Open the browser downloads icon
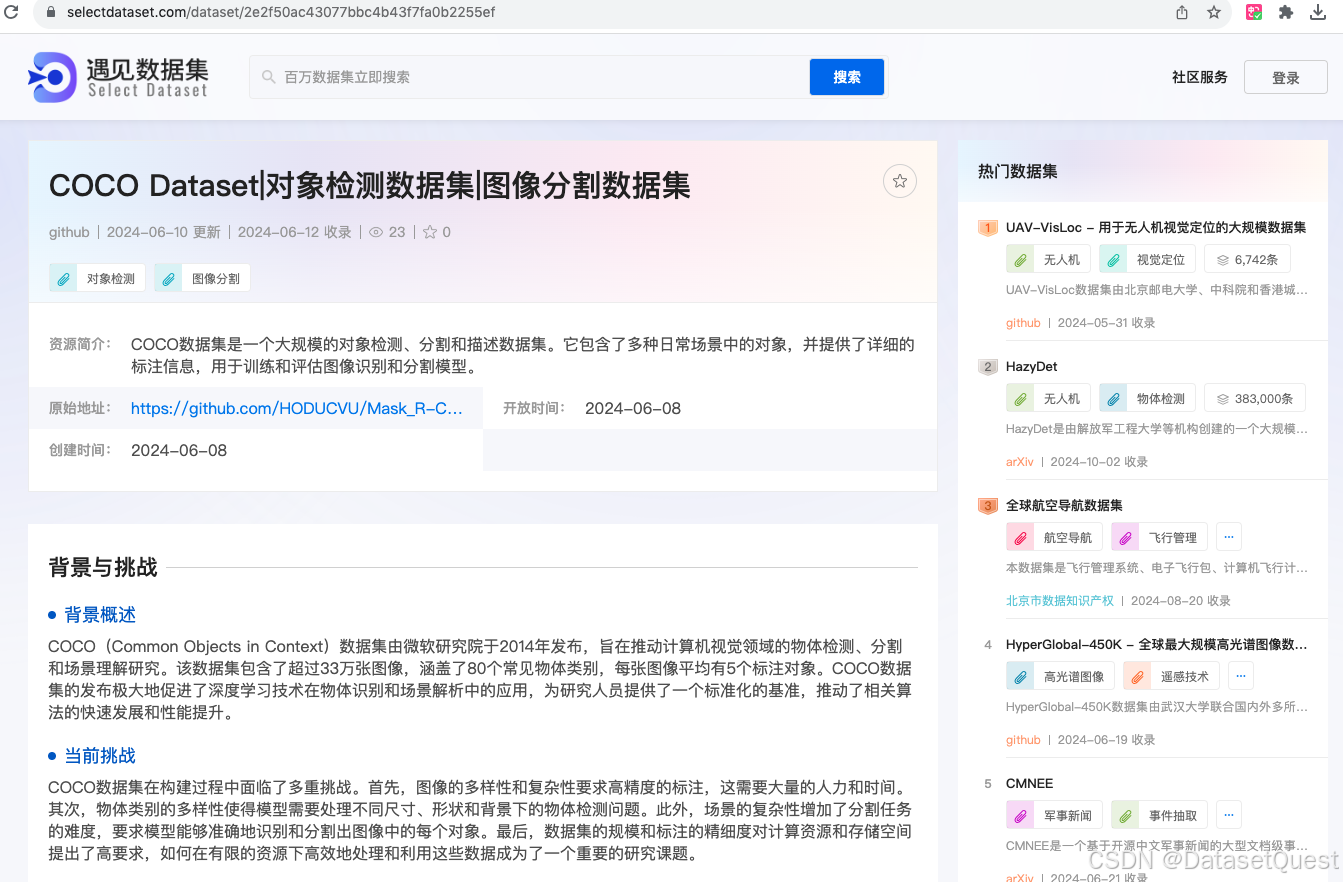Screen dimensions: 1343x882 (1318, 12)
